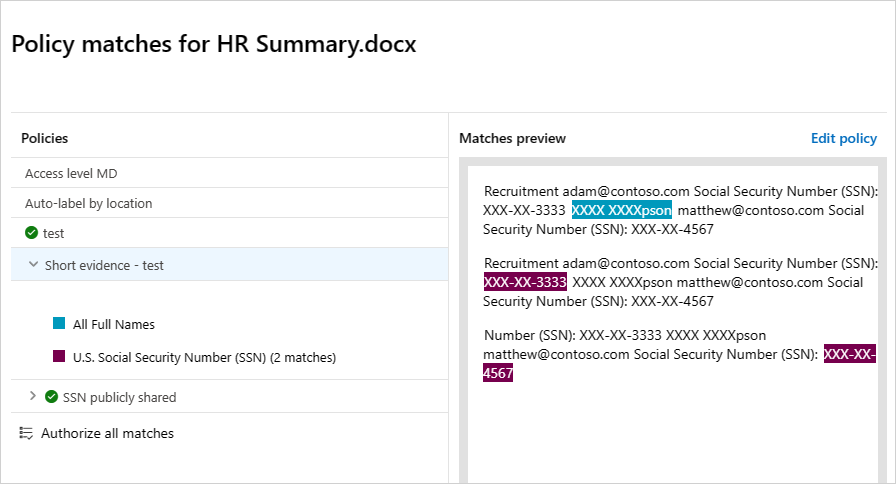Image resolution: width=896 pixels, height=484 pixels.
Task: Click the highlighted XXX-XX-3333 SSN match
Action: [x=525, y=282]
